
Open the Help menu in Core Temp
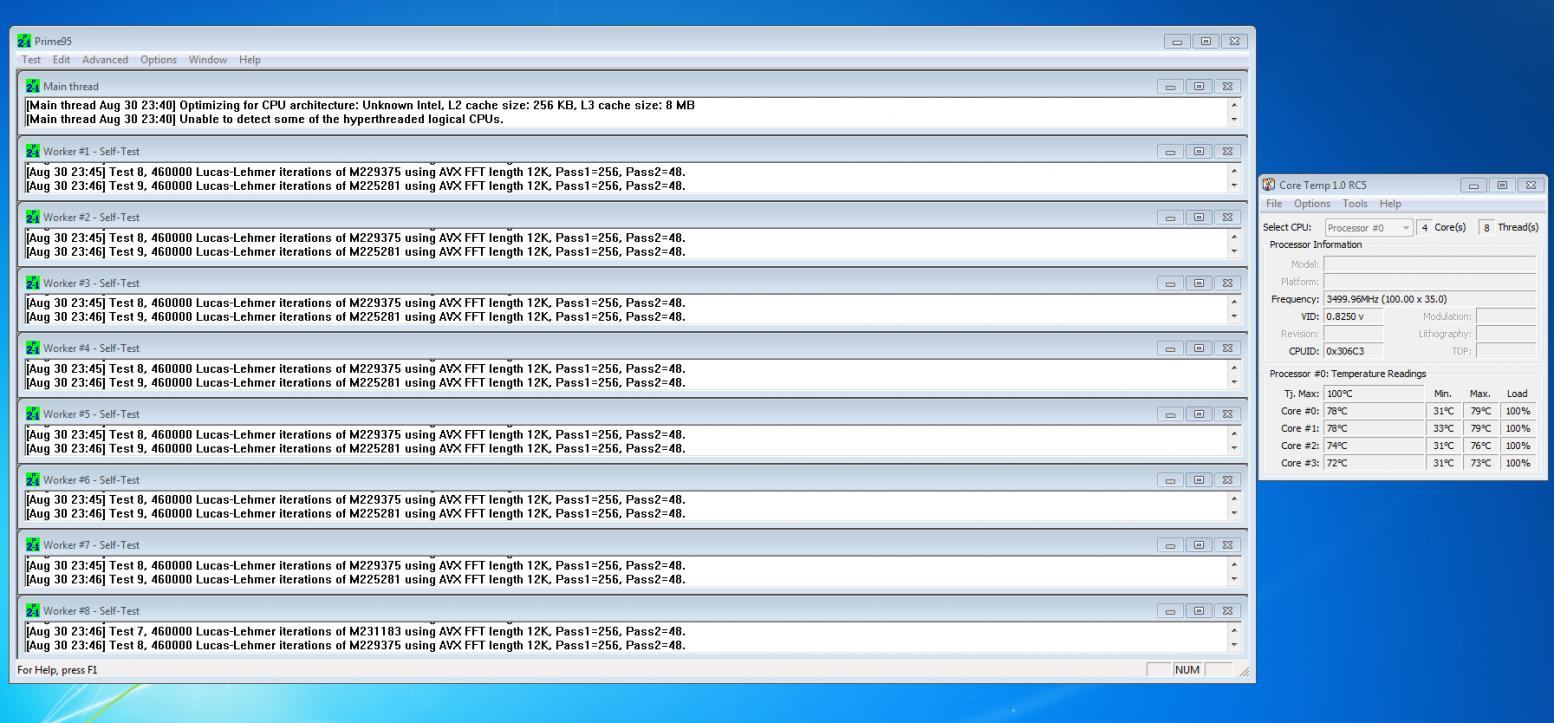pos(1390,204)
